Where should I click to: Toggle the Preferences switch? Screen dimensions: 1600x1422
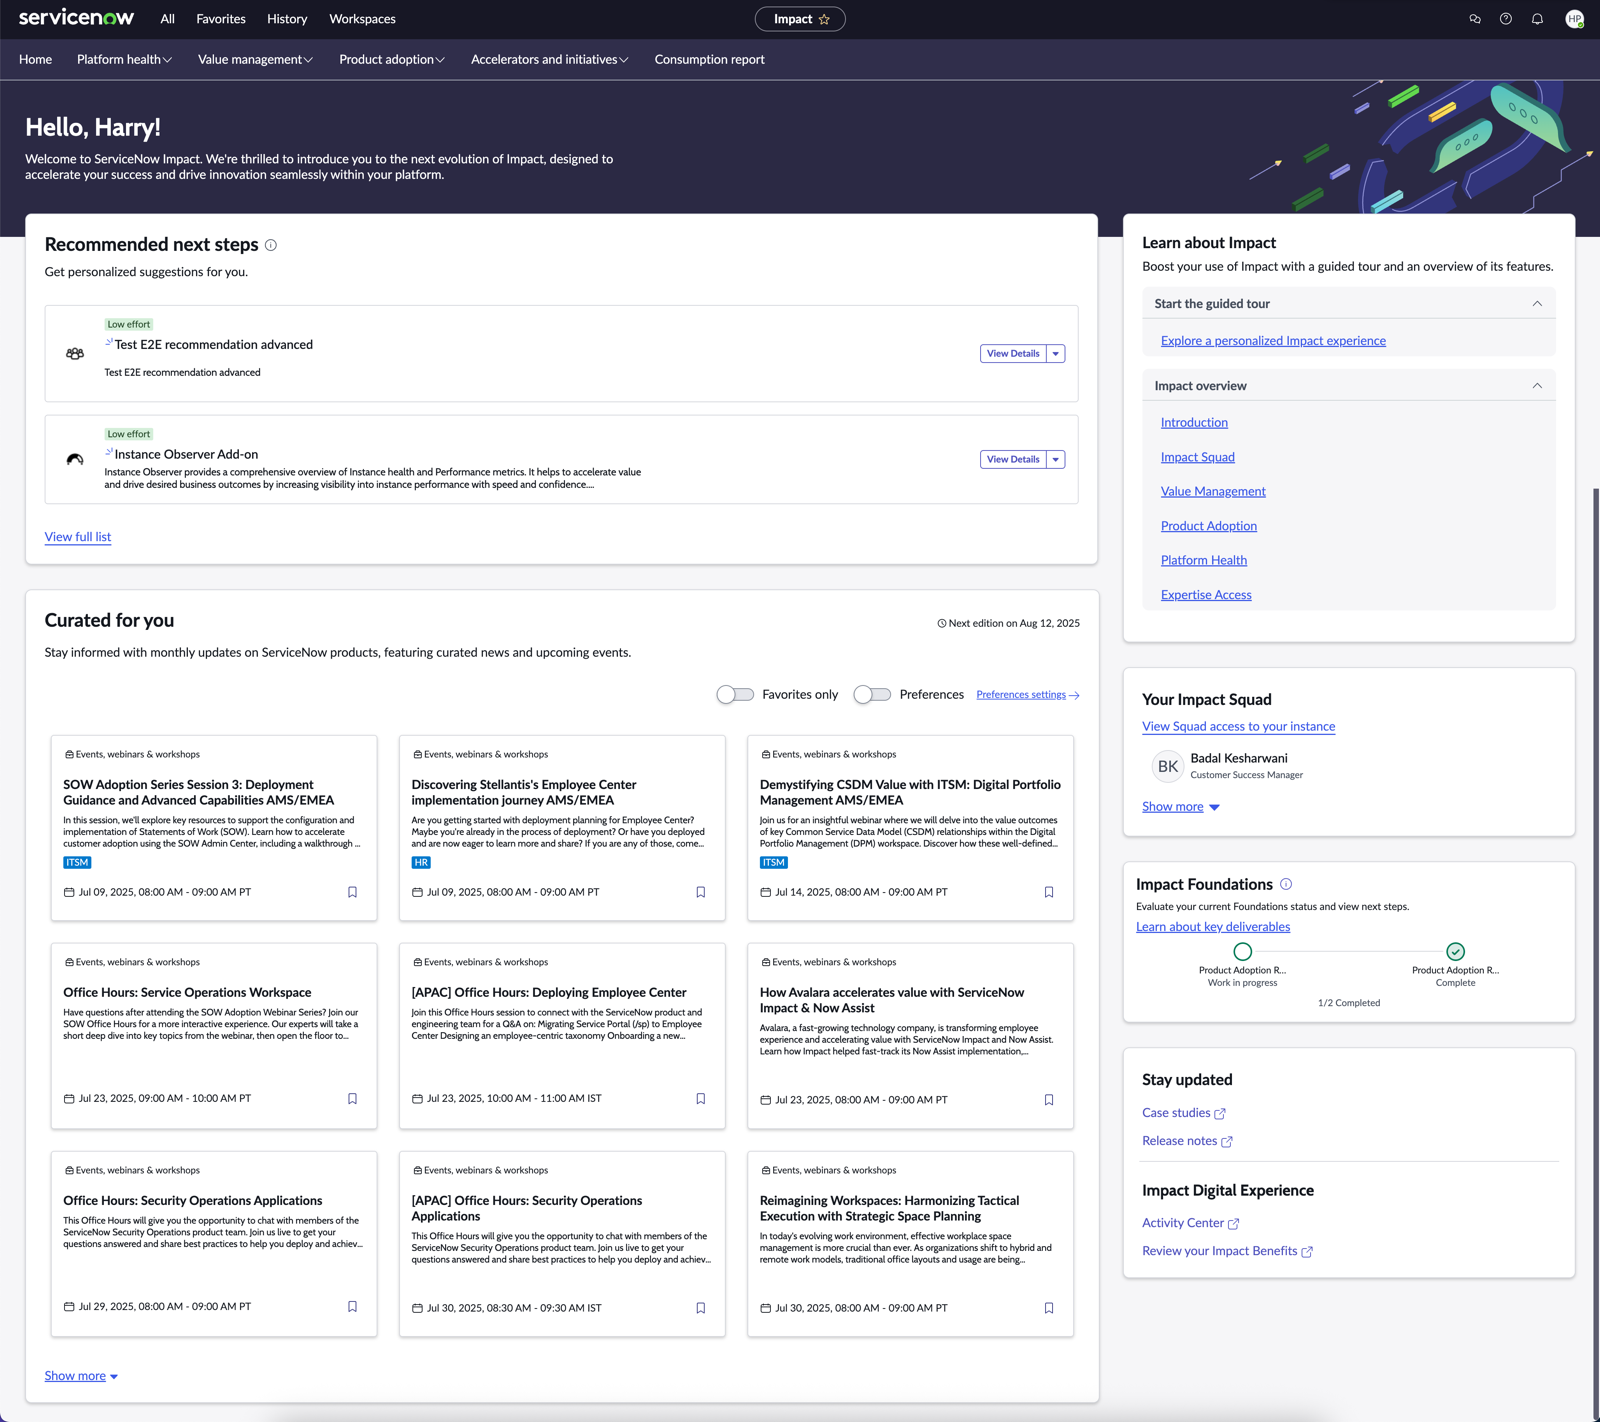click(872, 694)
